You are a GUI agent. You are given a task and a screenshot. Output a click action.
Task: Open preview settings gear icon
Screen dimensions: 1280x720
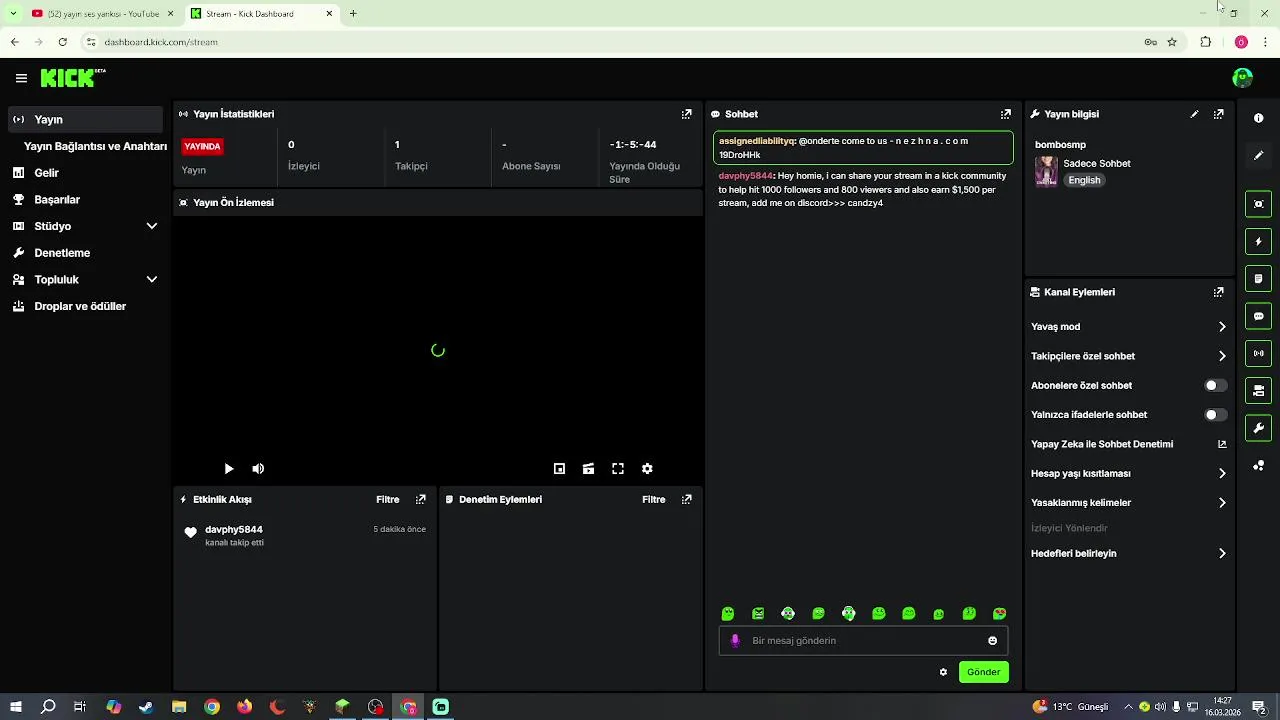pos(647,468)
